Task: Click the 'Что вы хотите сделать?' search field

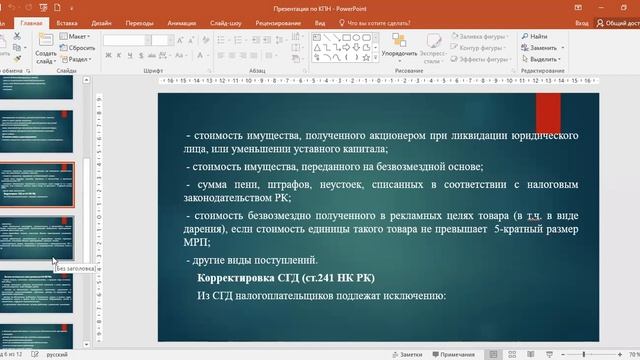Action: (x=374, y=23)
